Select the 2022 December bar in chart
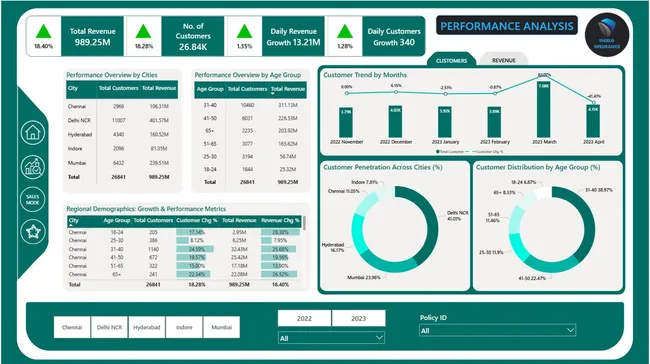 point(395,122)
